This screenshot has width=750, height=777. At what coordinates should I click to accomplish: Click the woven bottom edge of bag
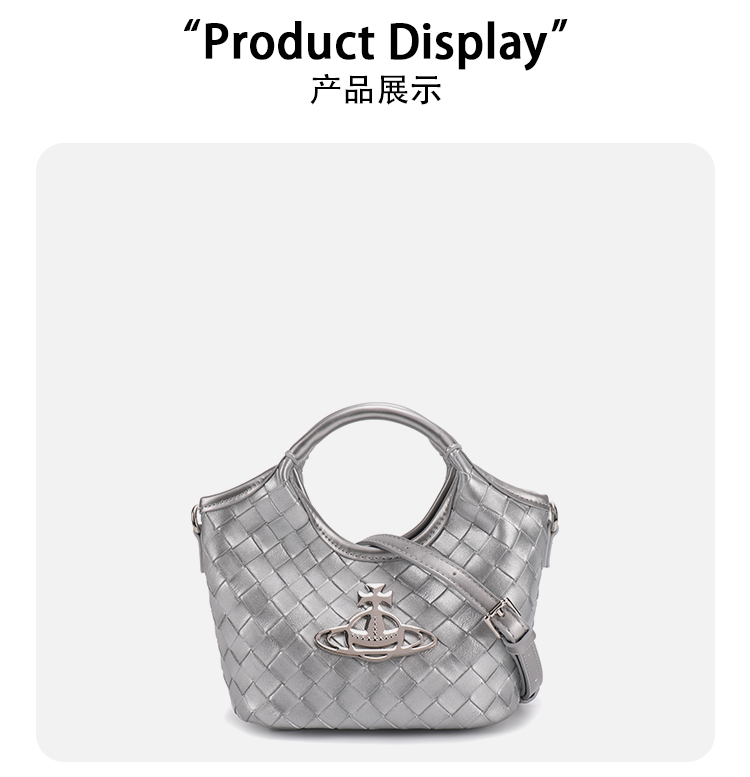point(372,720)
